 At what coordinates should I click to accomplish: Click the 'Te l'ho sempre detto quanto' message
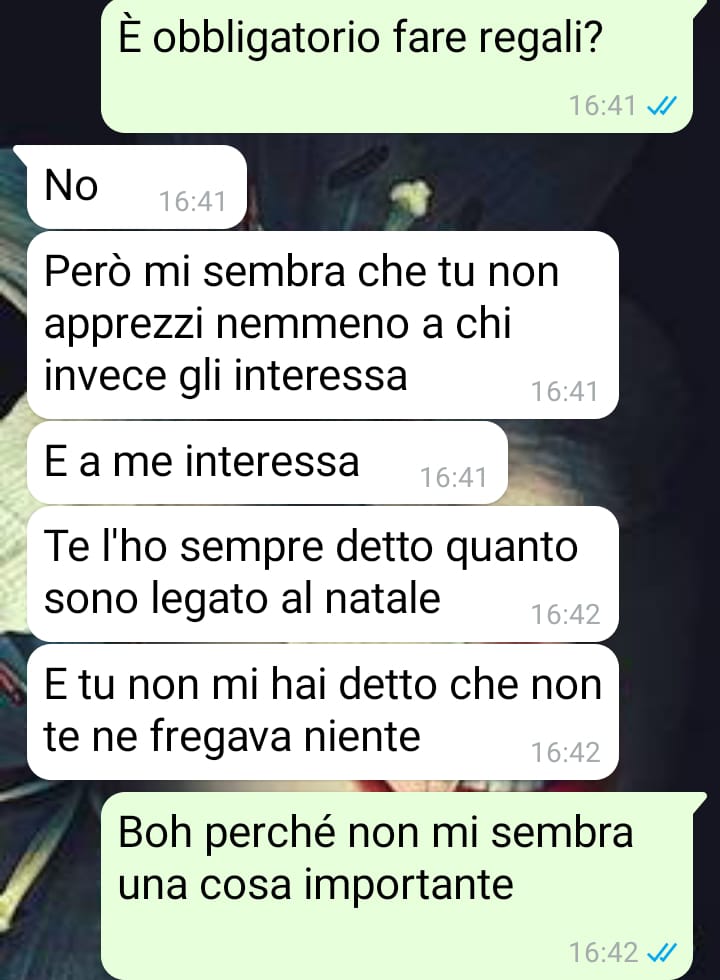(x=322, y=573)
